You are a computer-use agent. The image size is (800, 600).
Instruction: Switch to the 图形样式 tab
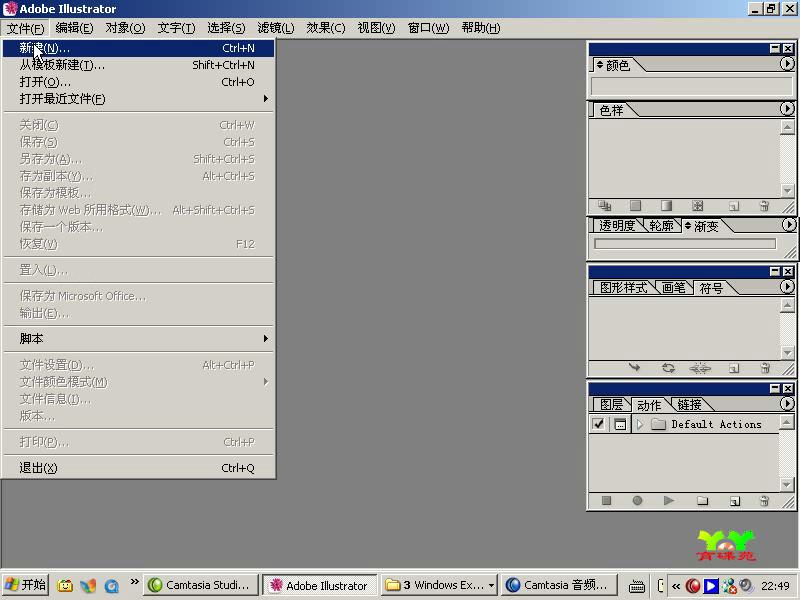(x=623, y=288)
